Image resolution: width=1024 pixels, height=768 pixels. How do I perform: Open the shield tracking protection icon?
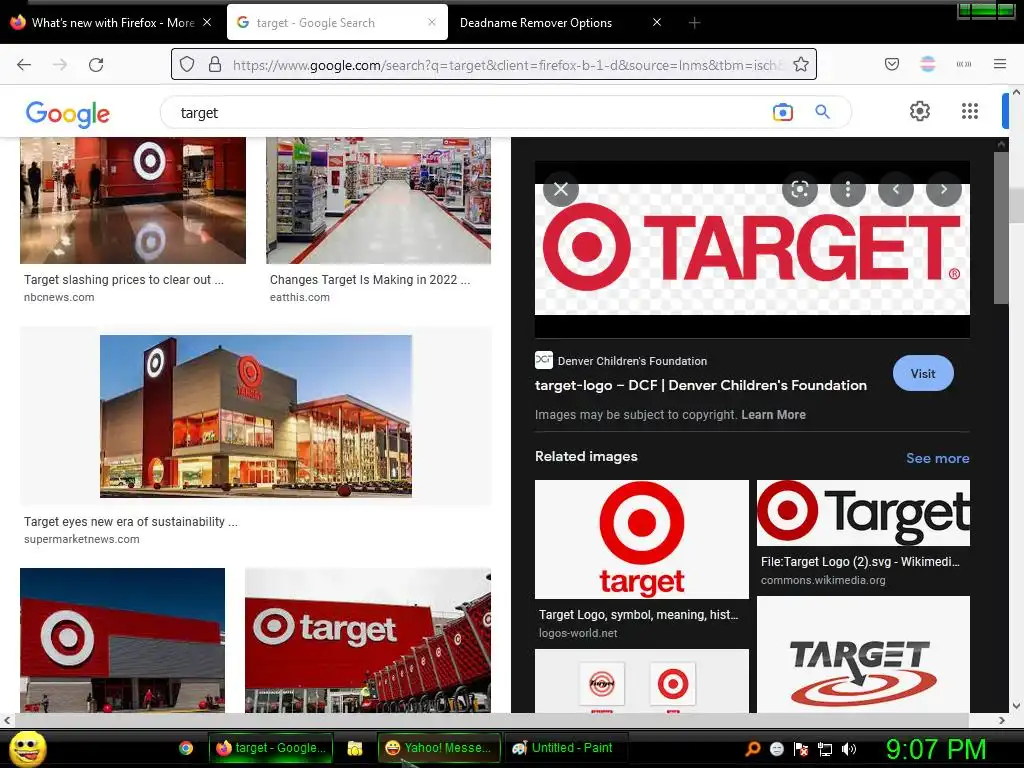tap(187, 64)
